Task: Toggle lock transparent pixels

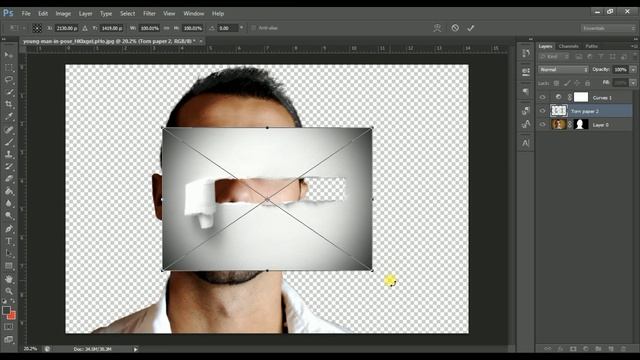Action: (x=556, y=83)
